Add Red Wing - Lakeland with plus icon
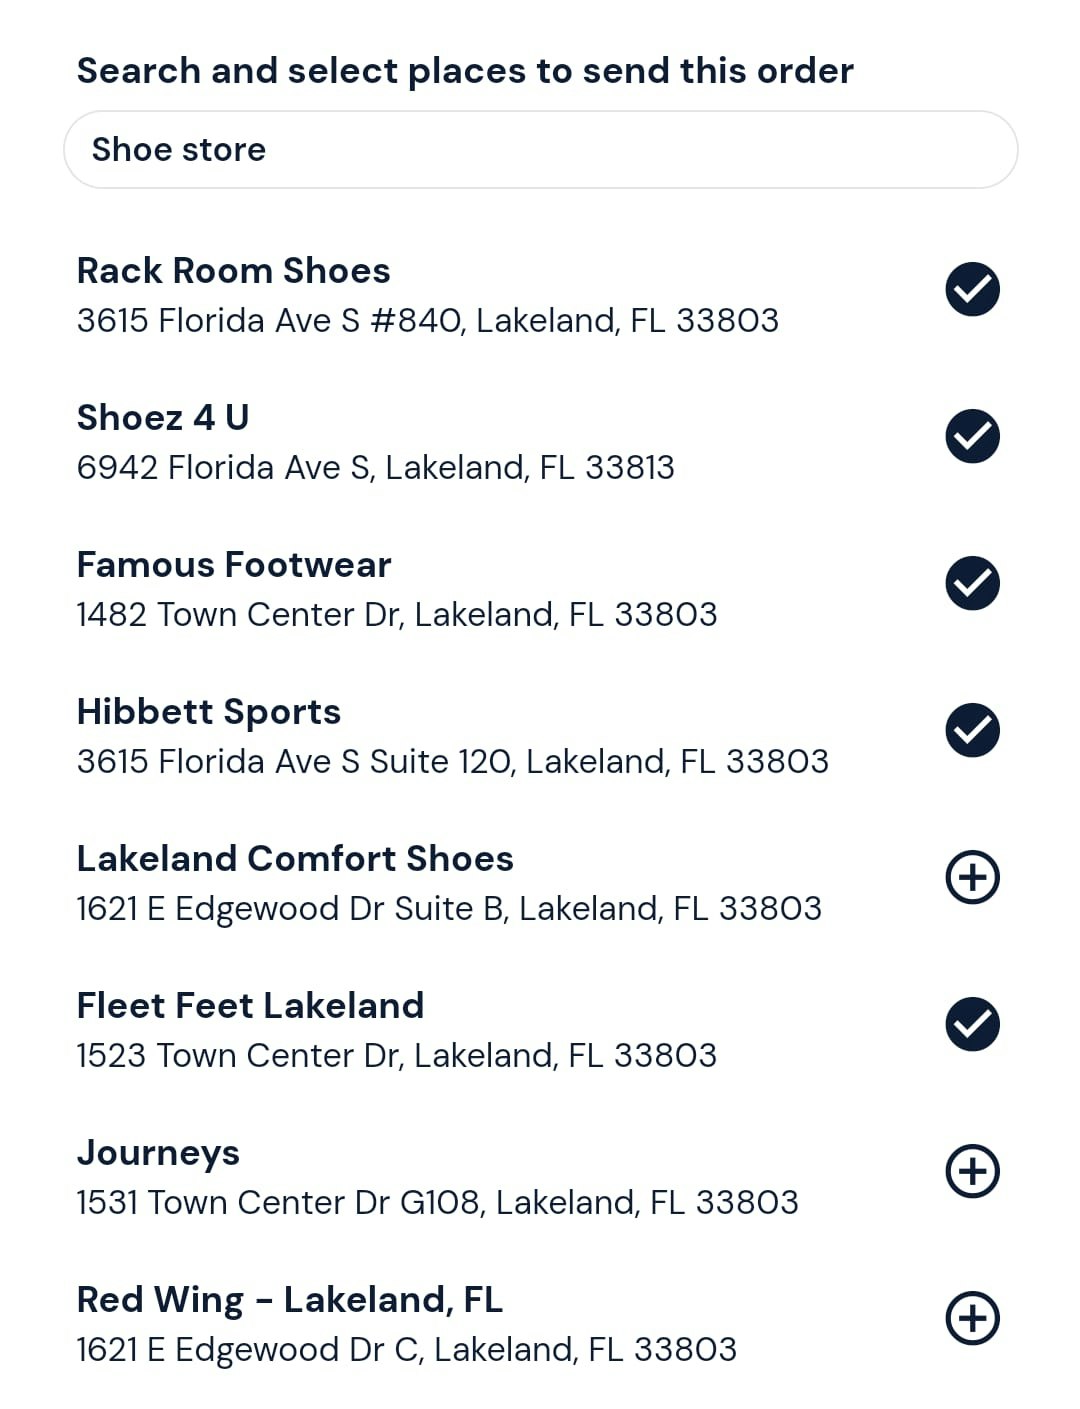The image size is (1080, 1409). 972,1318
